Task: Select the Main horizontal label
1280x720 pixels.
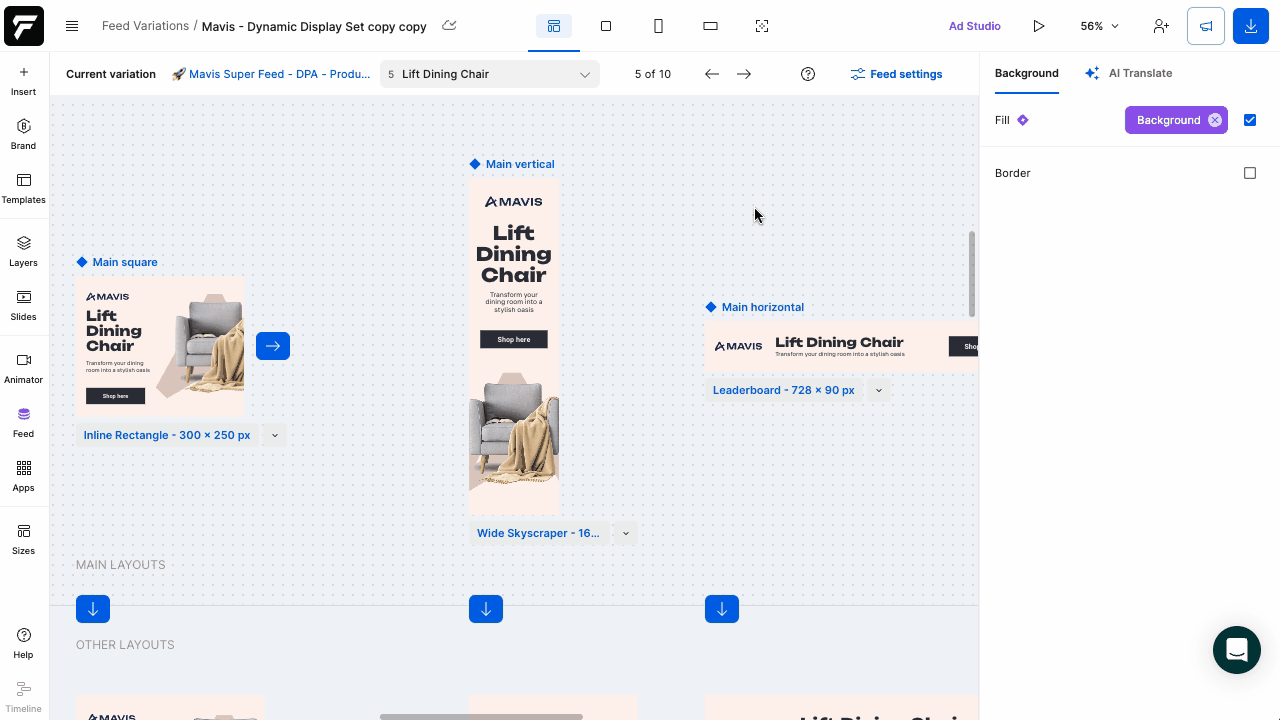Action: [x=763, y=307]
